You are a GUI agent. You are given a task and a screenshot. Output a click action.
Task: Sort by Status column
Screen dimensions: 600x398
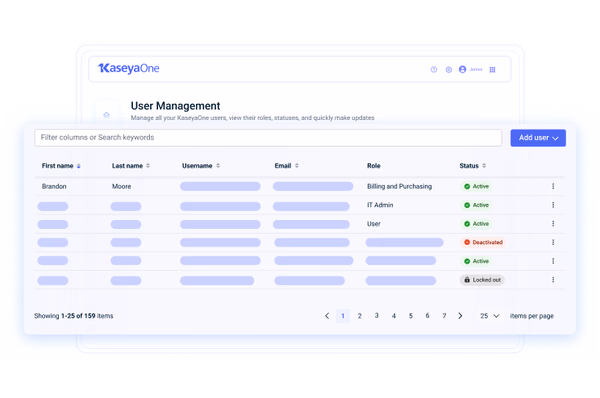484,166
